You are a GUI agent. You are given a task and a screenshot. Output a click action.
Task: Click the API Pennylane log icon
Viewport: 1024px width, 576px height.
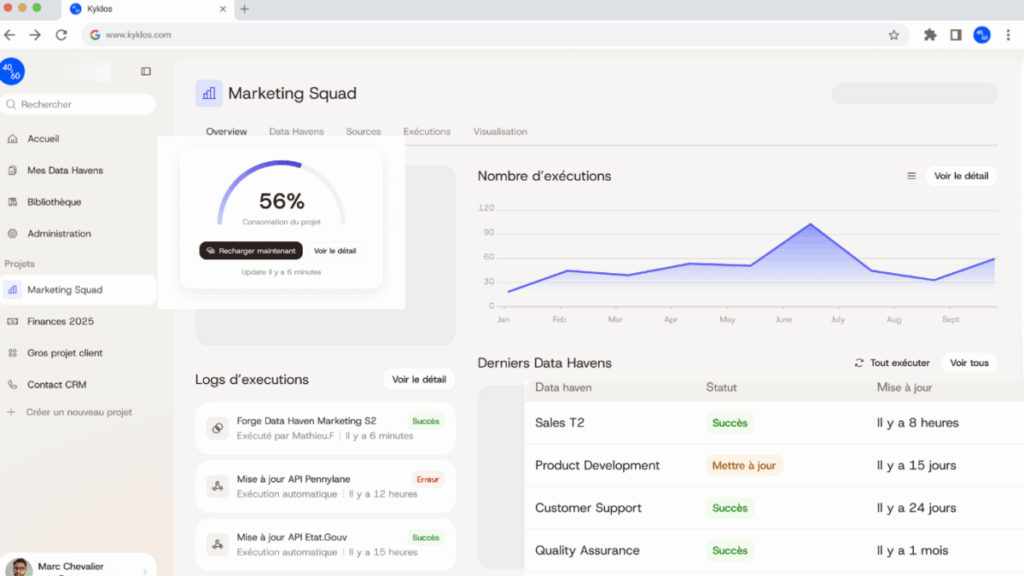216,486
